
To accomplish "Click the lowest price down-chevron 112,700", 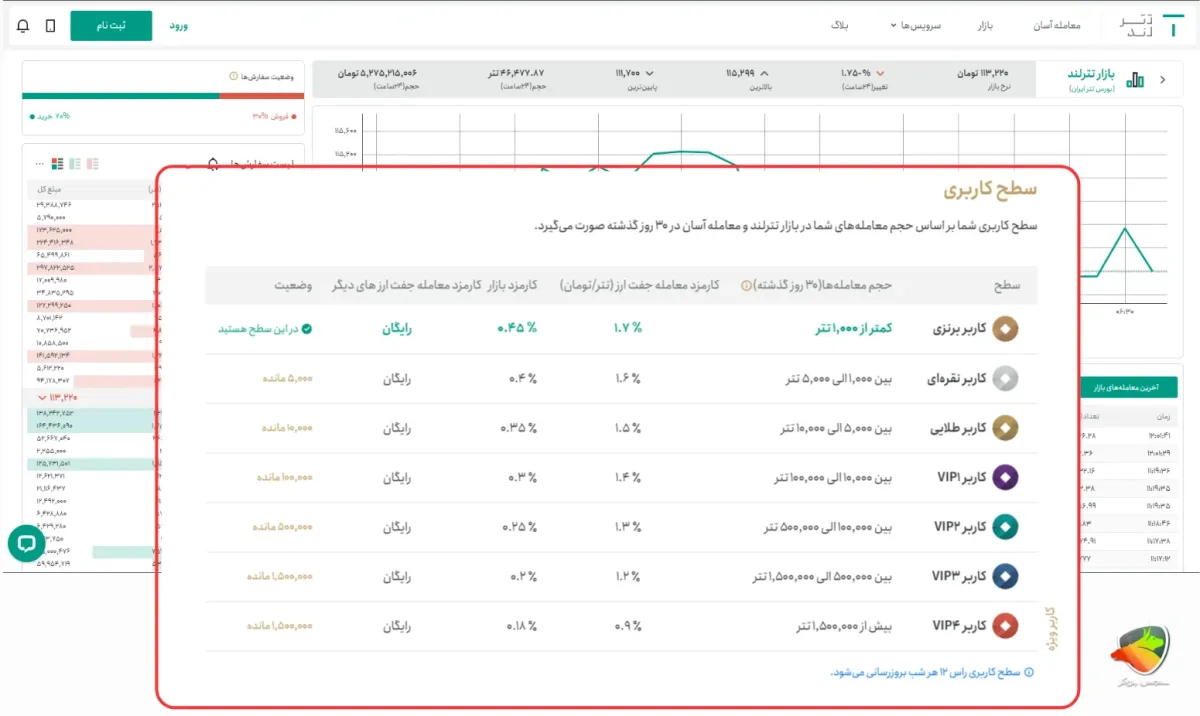I will point(649,73).
